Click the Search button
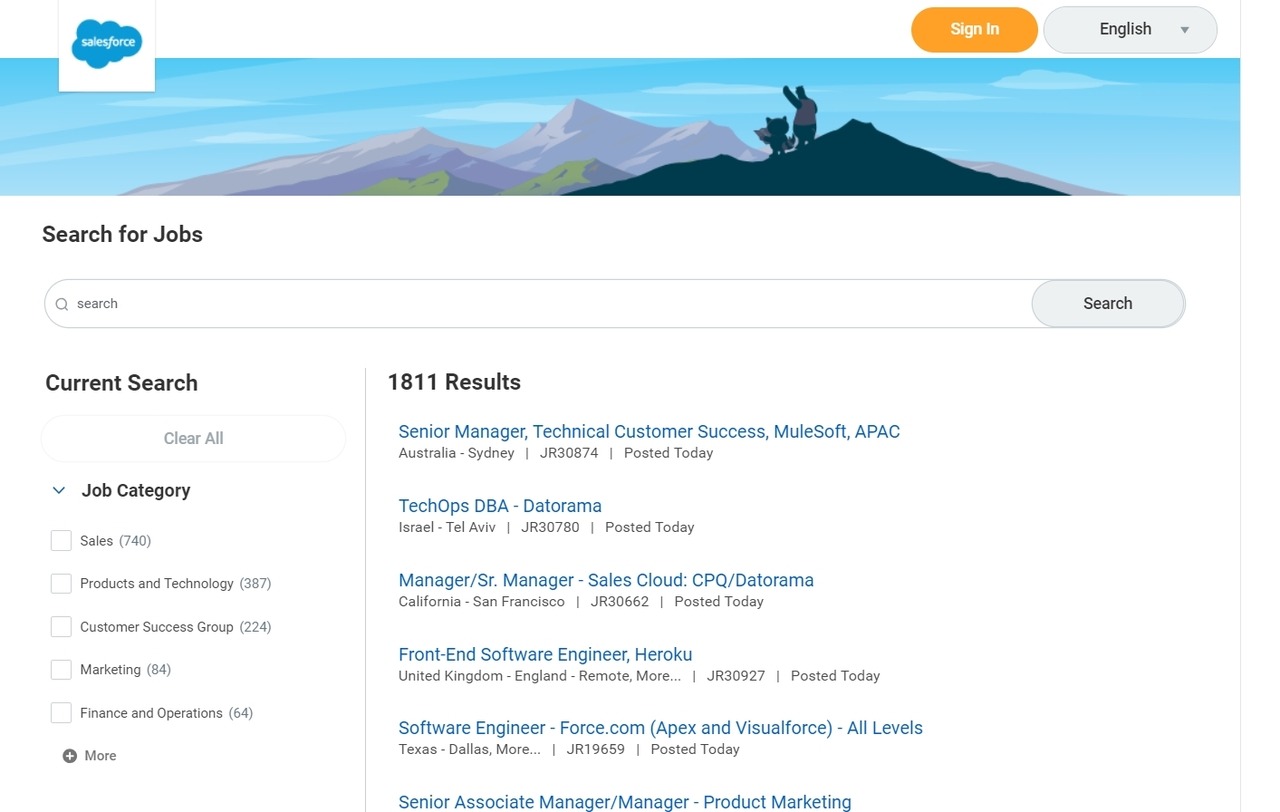Image resolution: width=1280 pixels, height=812 pixels. (x=1108, y=303)
